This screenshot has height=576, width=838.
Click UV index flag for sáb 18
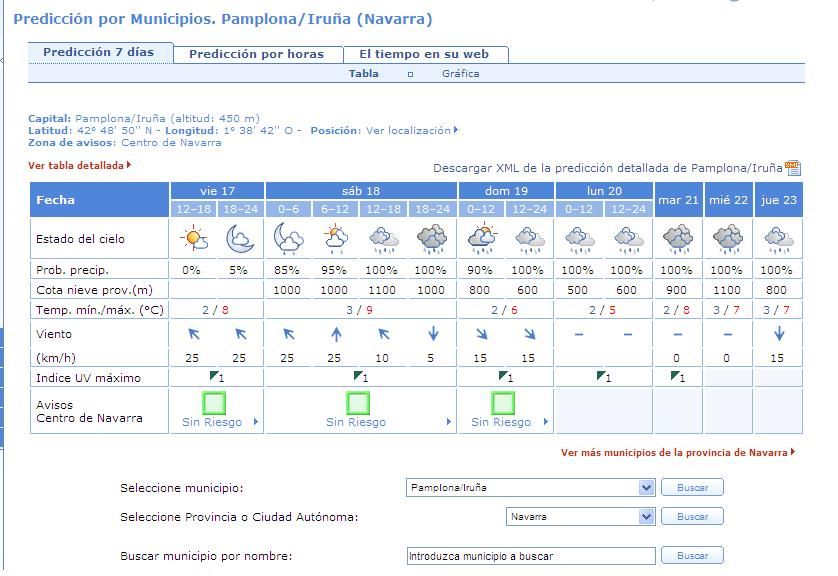[x=361, y=377]
